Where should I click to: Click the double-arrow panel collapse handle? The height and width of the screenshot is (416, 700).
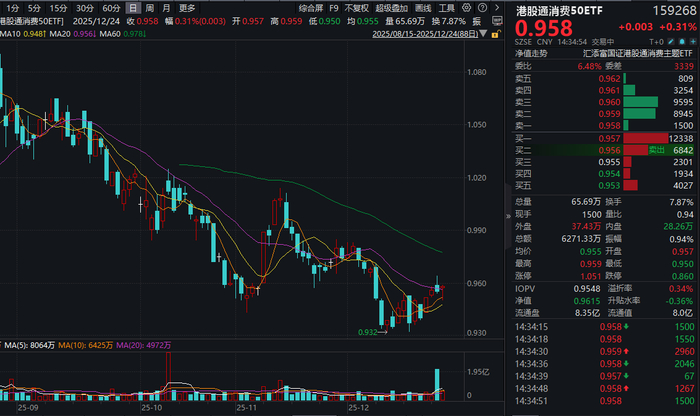tap(508, 216)
